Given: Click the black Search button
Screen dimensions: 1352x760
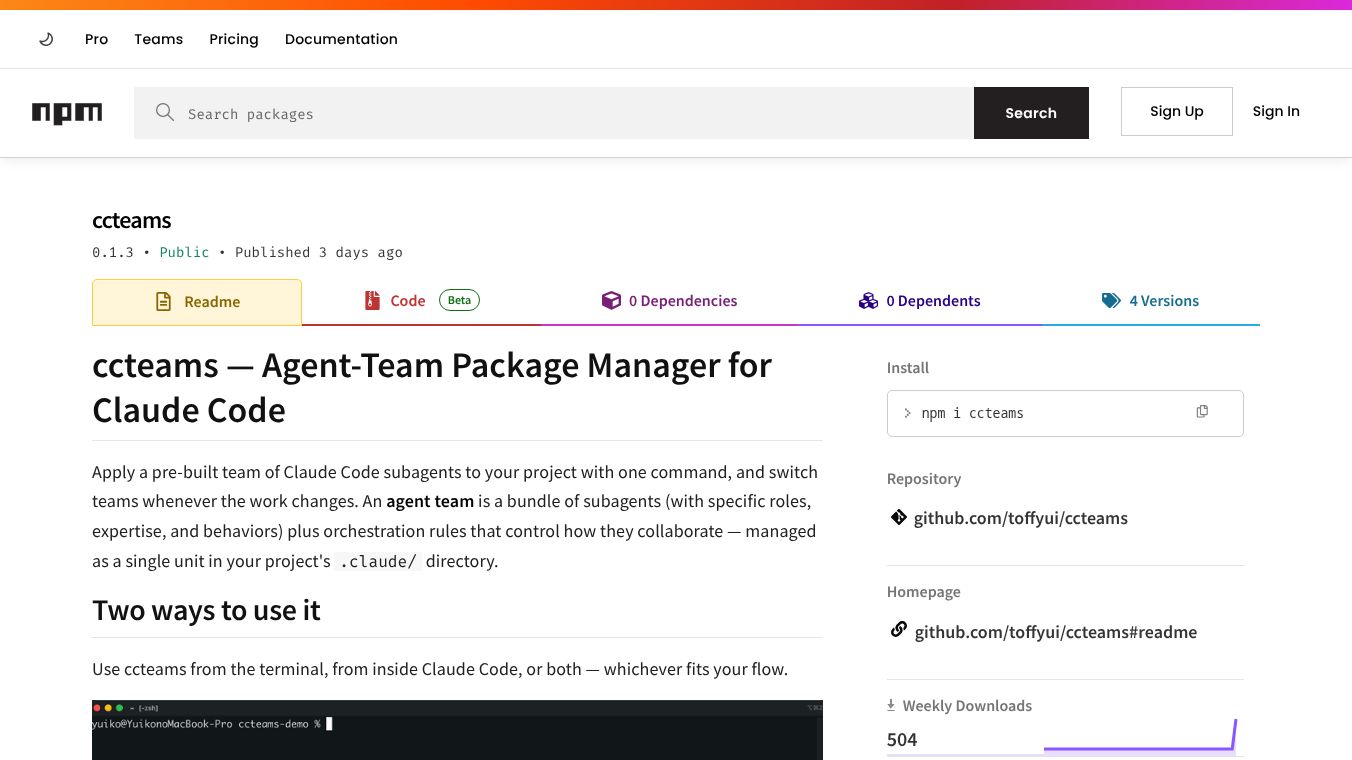Looking at the screenshot, I should tap(1031, 113).
